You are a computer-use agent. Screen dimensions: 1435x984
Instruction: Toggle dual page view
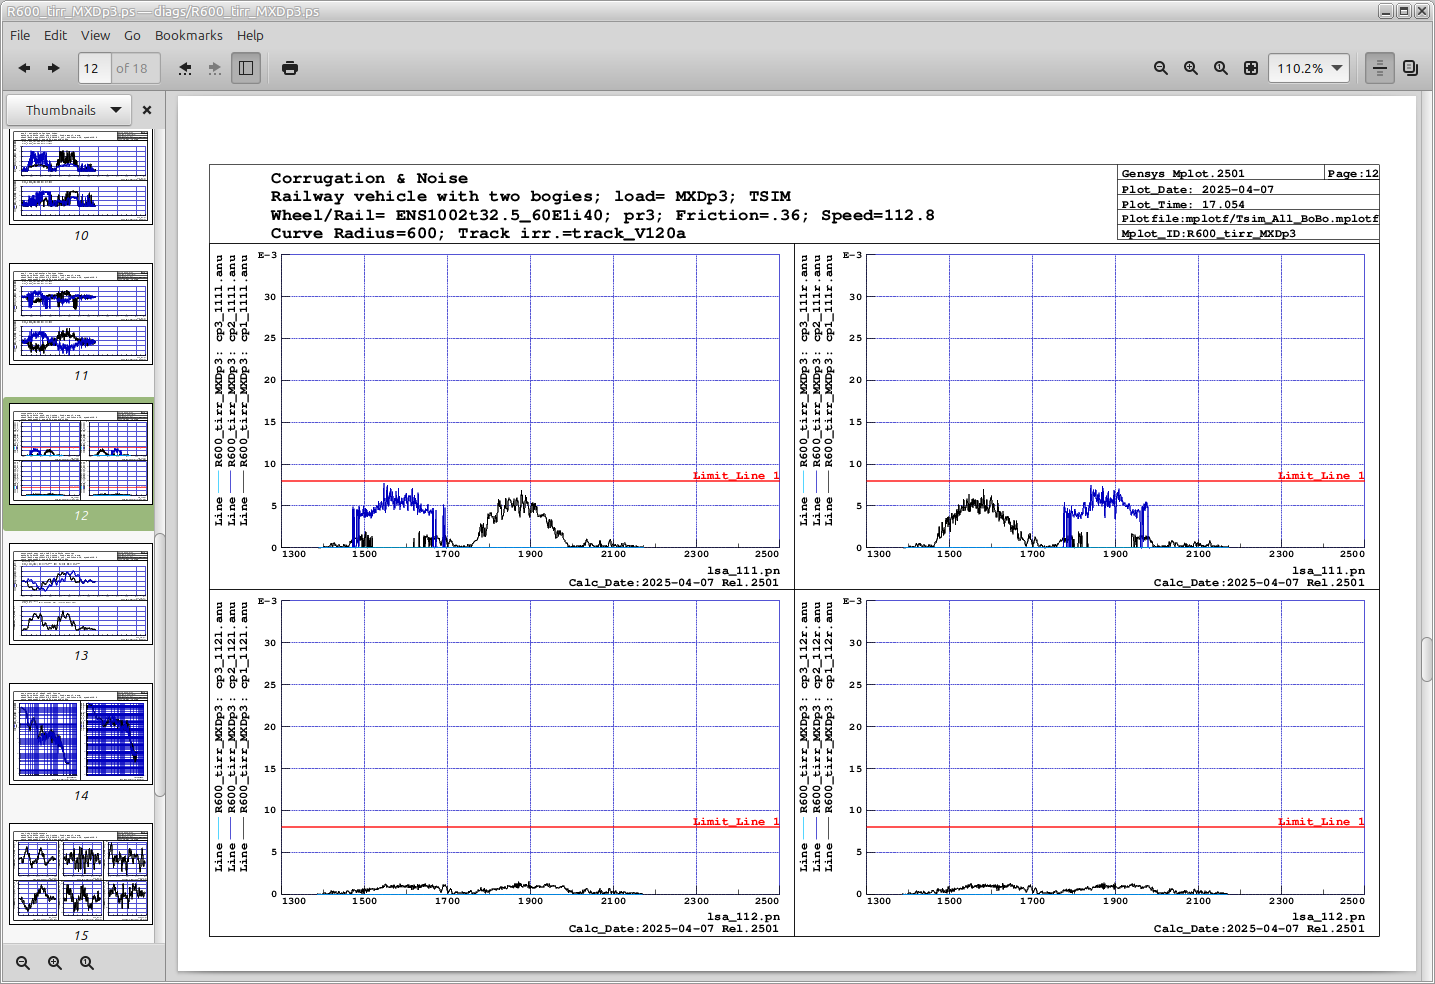[1410, 68]
